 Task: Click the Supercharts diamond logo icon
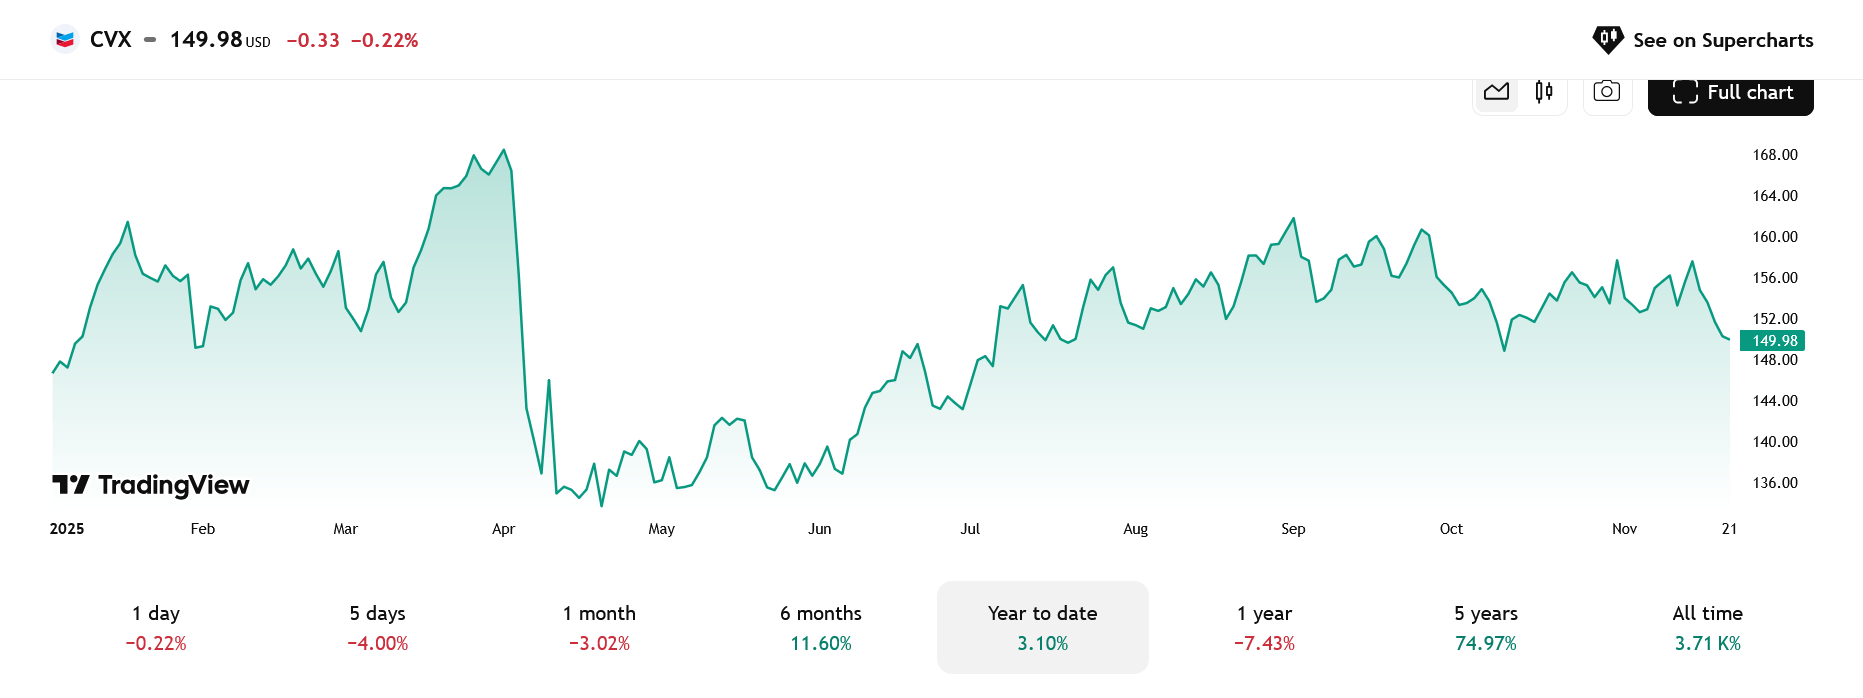[1608, 40]
